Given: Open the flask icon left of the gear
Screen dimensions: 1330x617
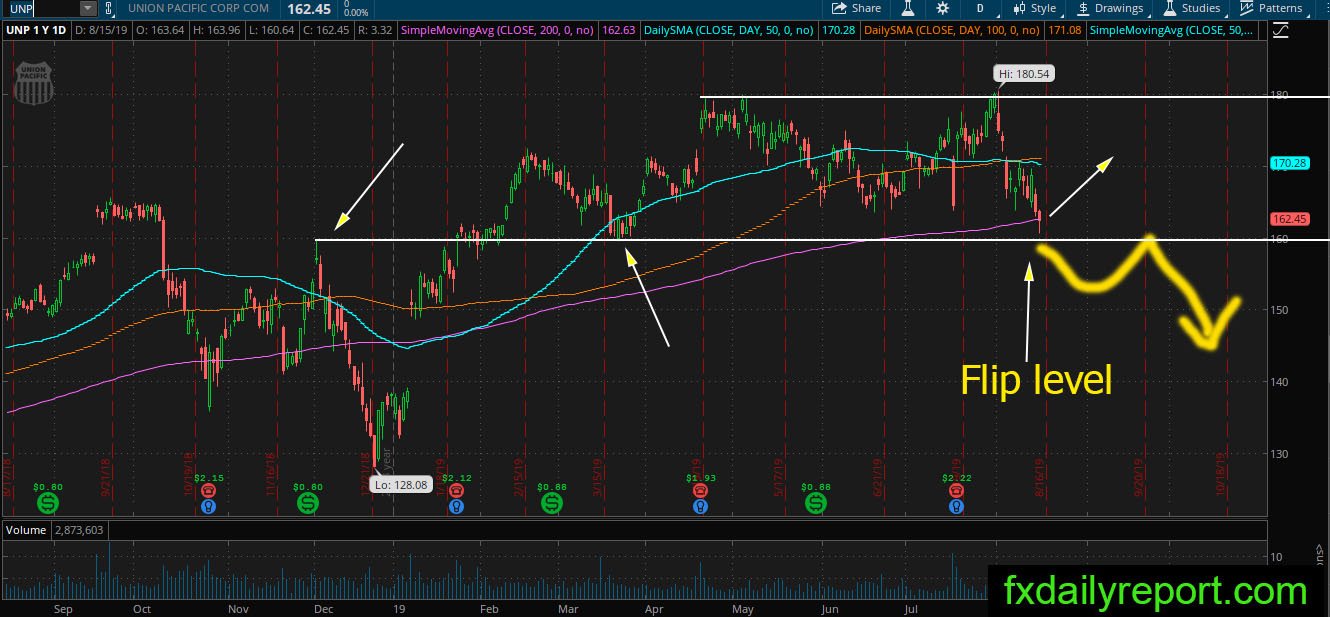Looking at the screenshot, I should [x=908, y=8].
